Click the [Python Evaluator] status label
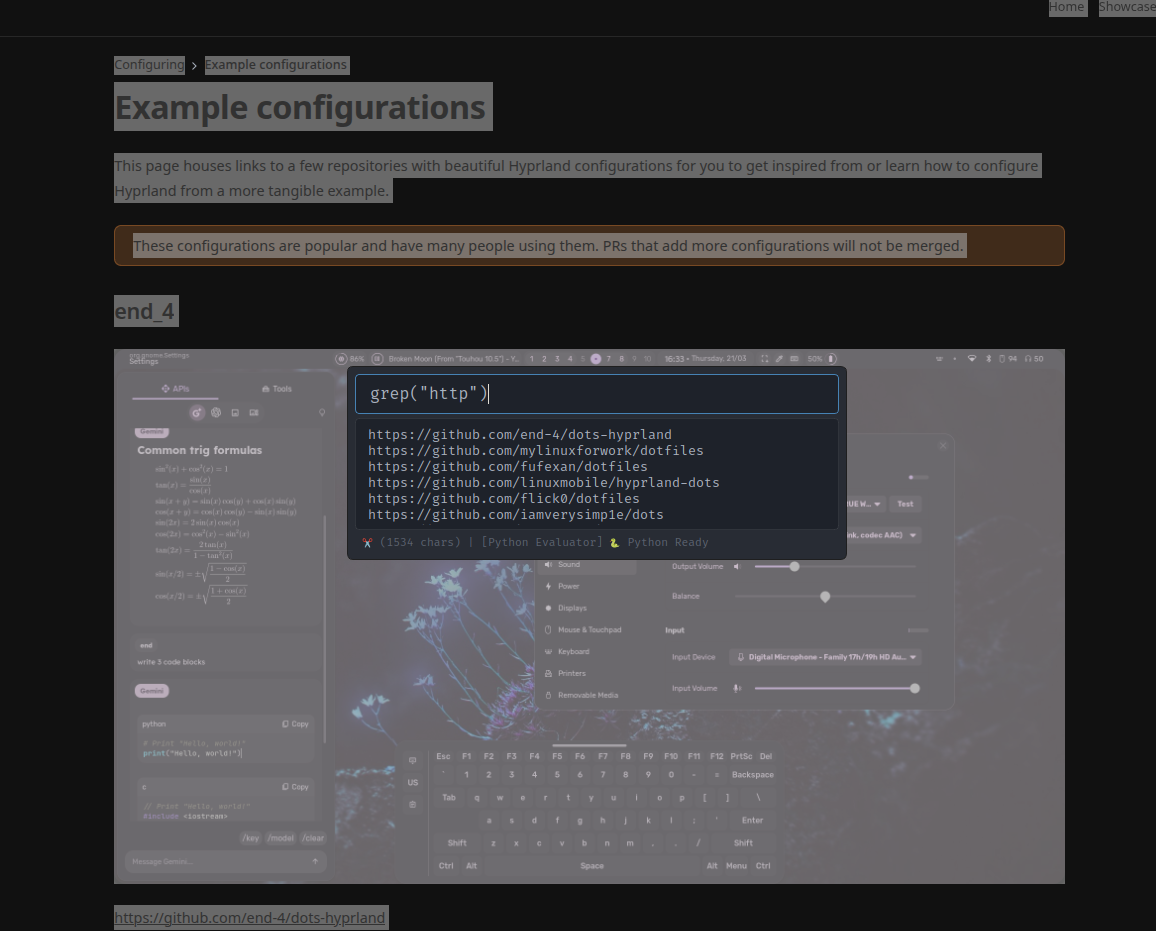The height and width of the screenshot is (931, 1156). pyautogui.click(x=542, y=543)
